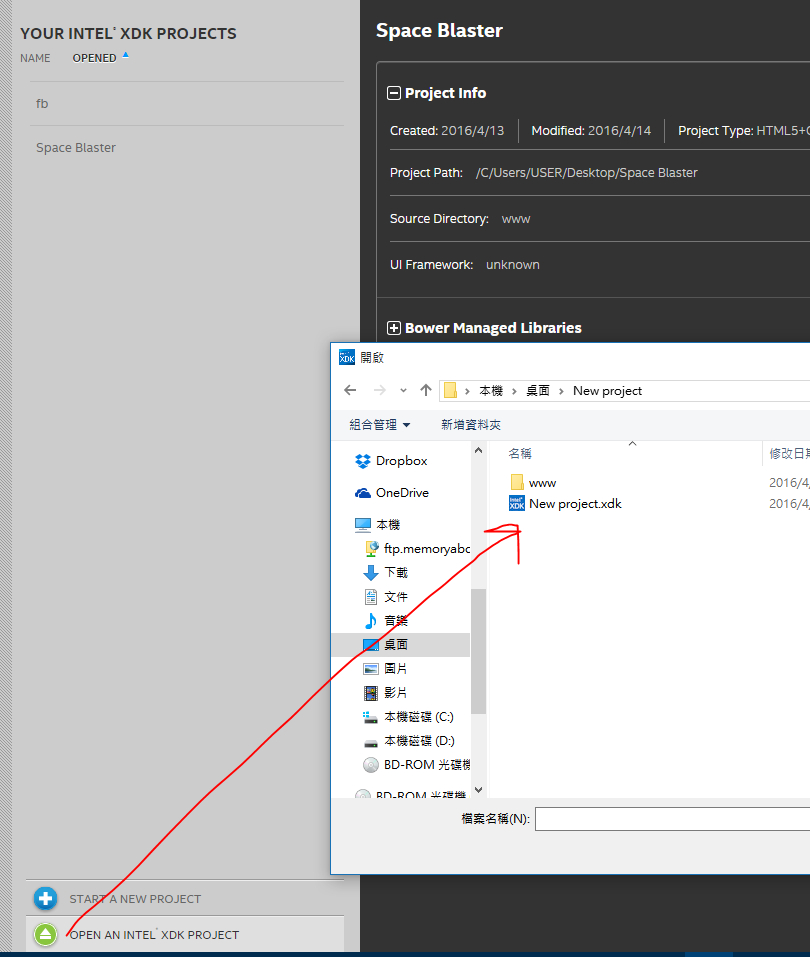Open the 圖片 pictures folder
The image size is (810, 957).
click(x=385, y=668)
